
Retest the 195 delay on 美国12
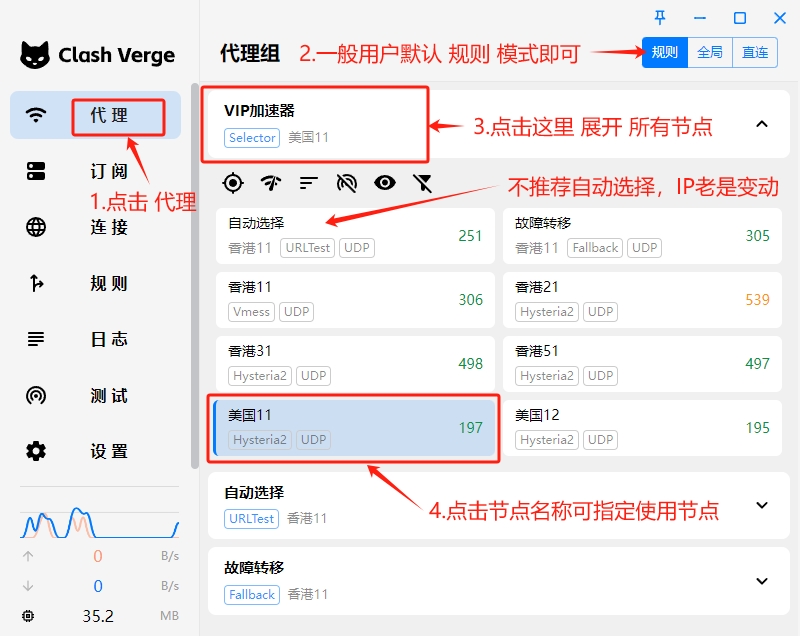coord(757,427)
